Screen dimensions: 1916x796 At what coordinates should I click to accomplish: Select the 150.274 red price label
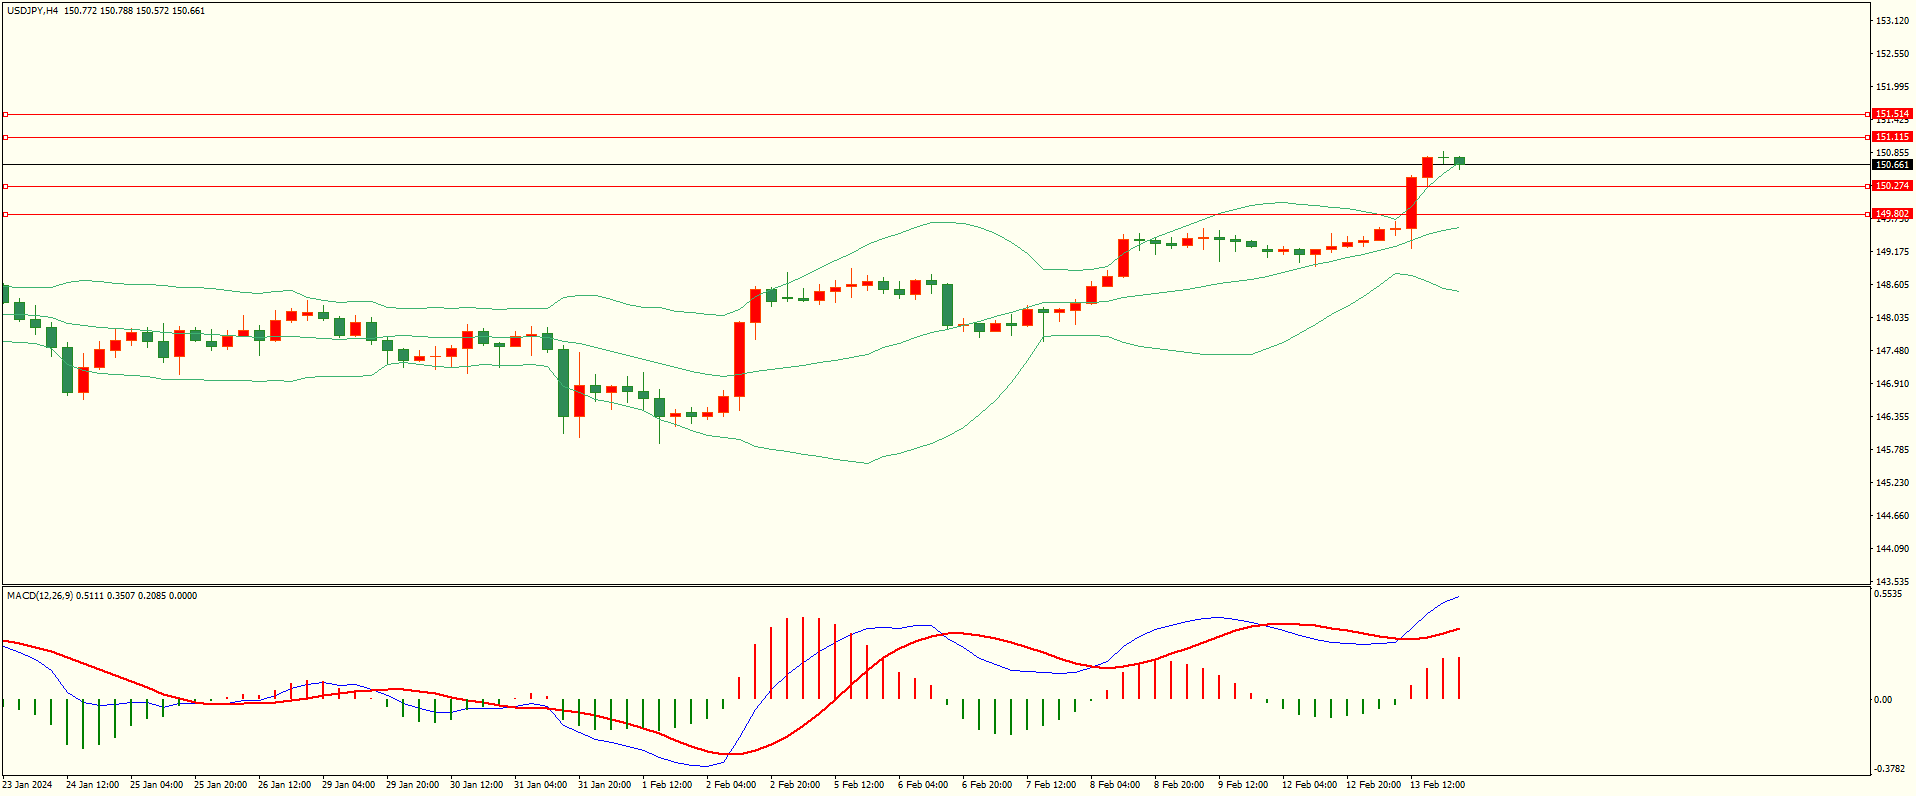click(1892, 186)
